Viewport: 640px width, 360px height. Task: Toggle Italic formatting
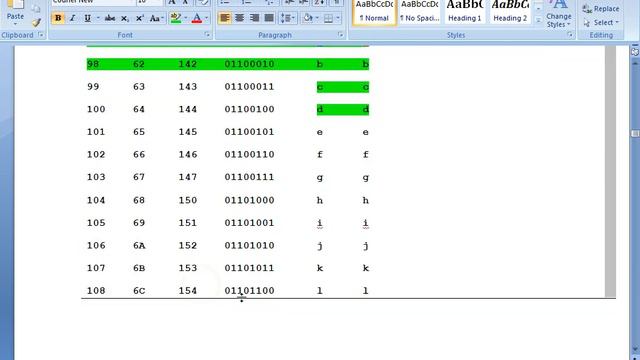[73, 18]
